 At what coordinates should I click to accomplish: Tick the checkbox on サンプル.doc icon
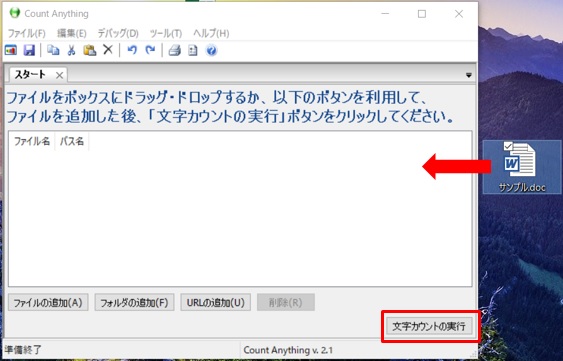pyautogui.click(x=508, y=146)
